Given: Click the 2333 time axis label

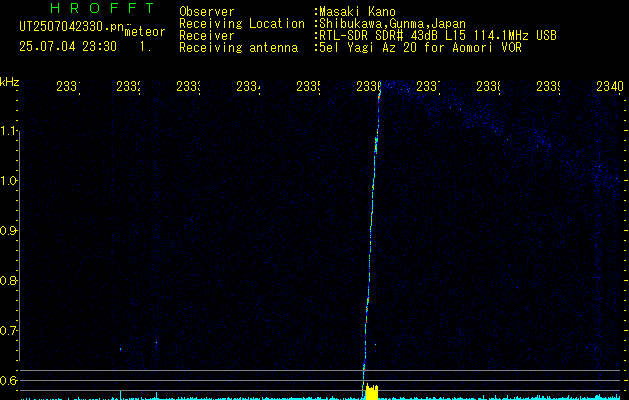Looking at the screenshot, I should click(x=189, y=86).
